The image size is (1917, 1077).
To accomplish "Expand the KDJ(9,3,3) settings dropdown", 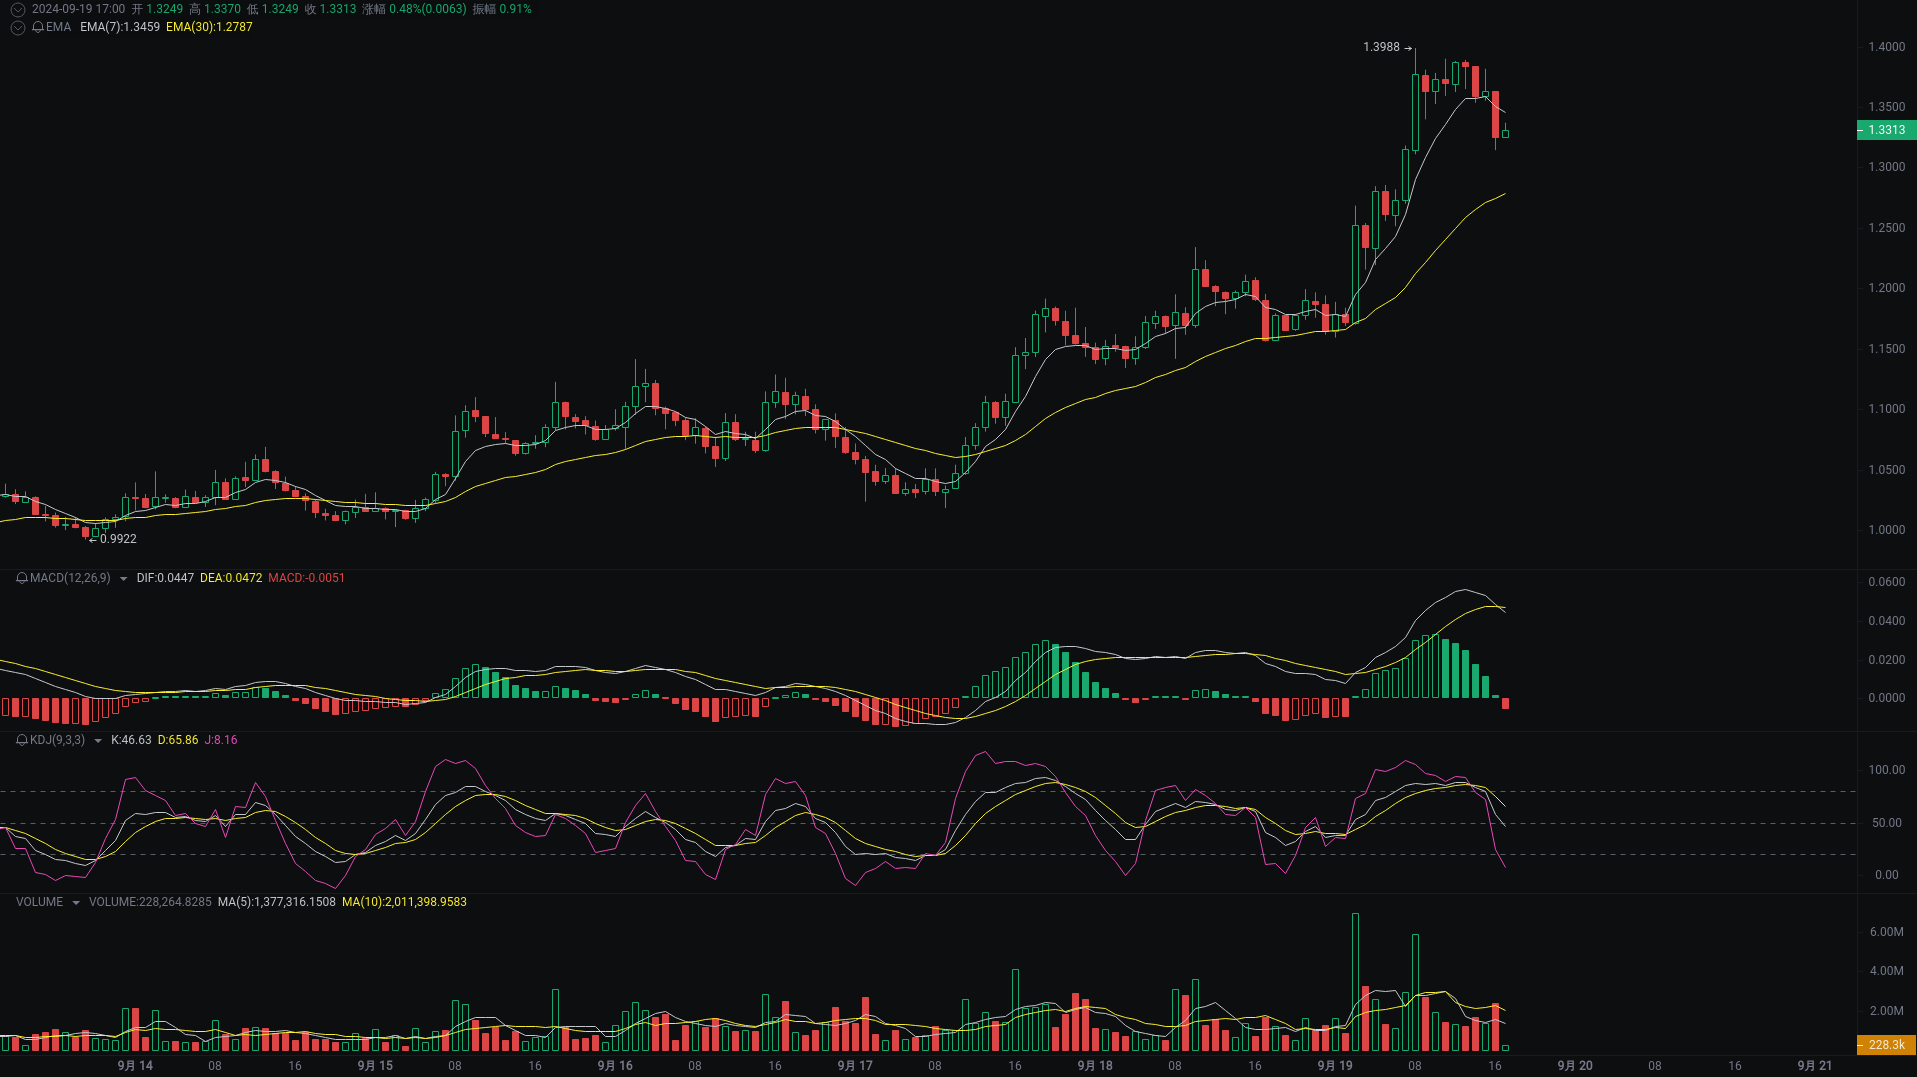I will click(x=97, y=740).
